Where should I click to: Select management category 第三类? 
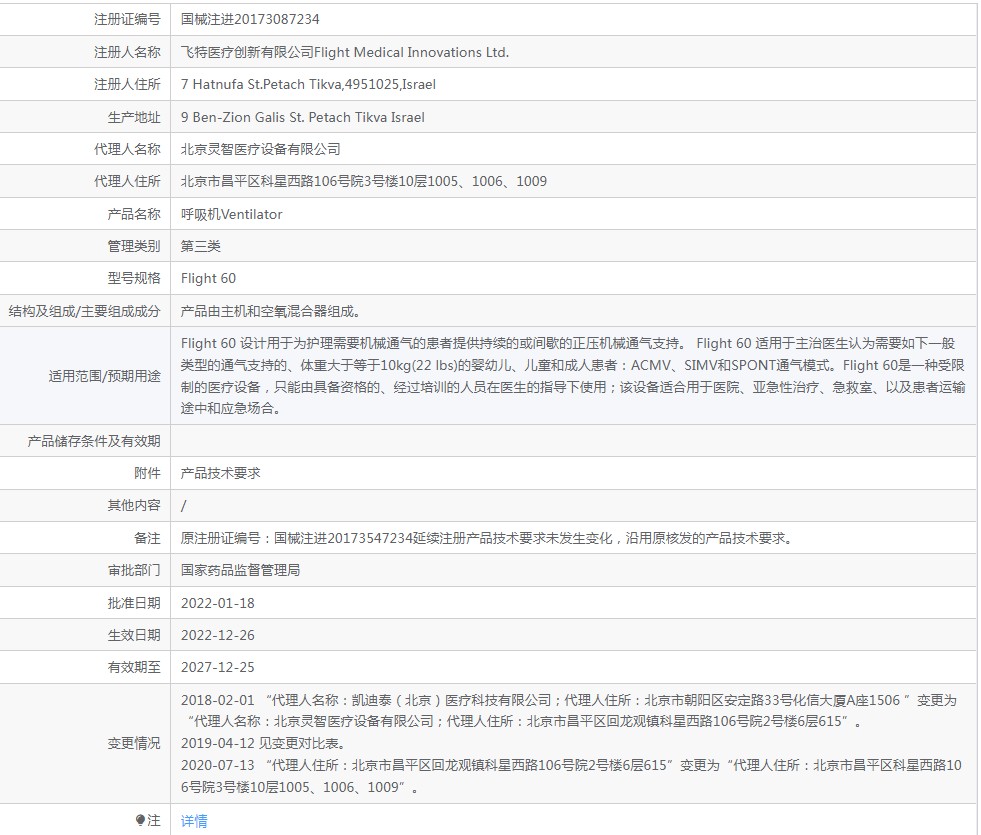(x=201, y=246)
